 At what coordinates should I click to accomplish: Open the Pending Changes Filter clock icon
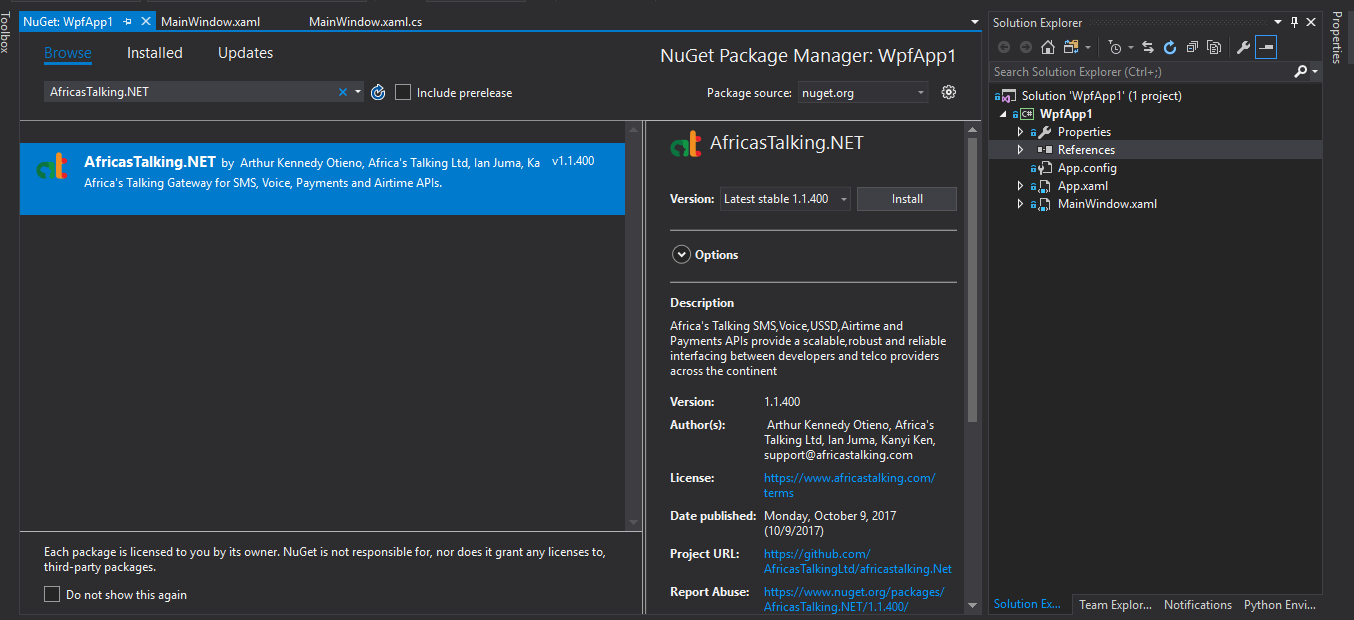pos(1116,47)
